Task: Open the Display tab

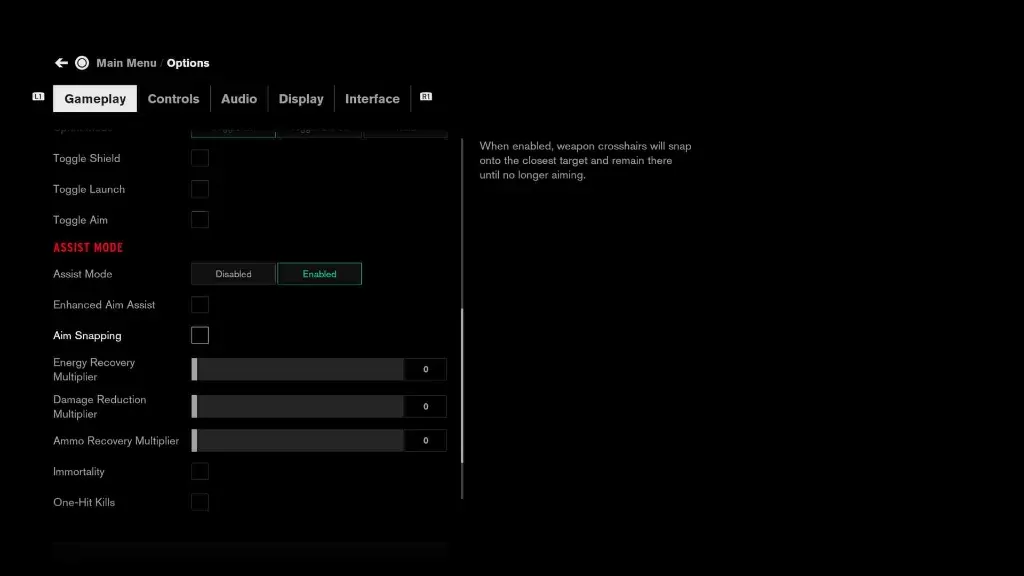Action: pyautogui.click(x=301, y=99)
